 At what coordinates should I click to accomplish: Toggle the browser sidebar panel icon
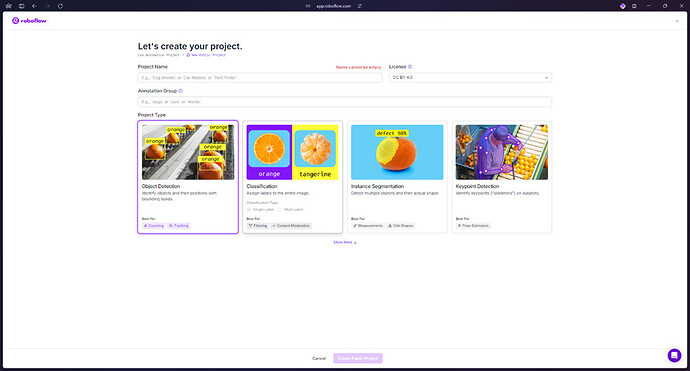click(x=22, y=6)
